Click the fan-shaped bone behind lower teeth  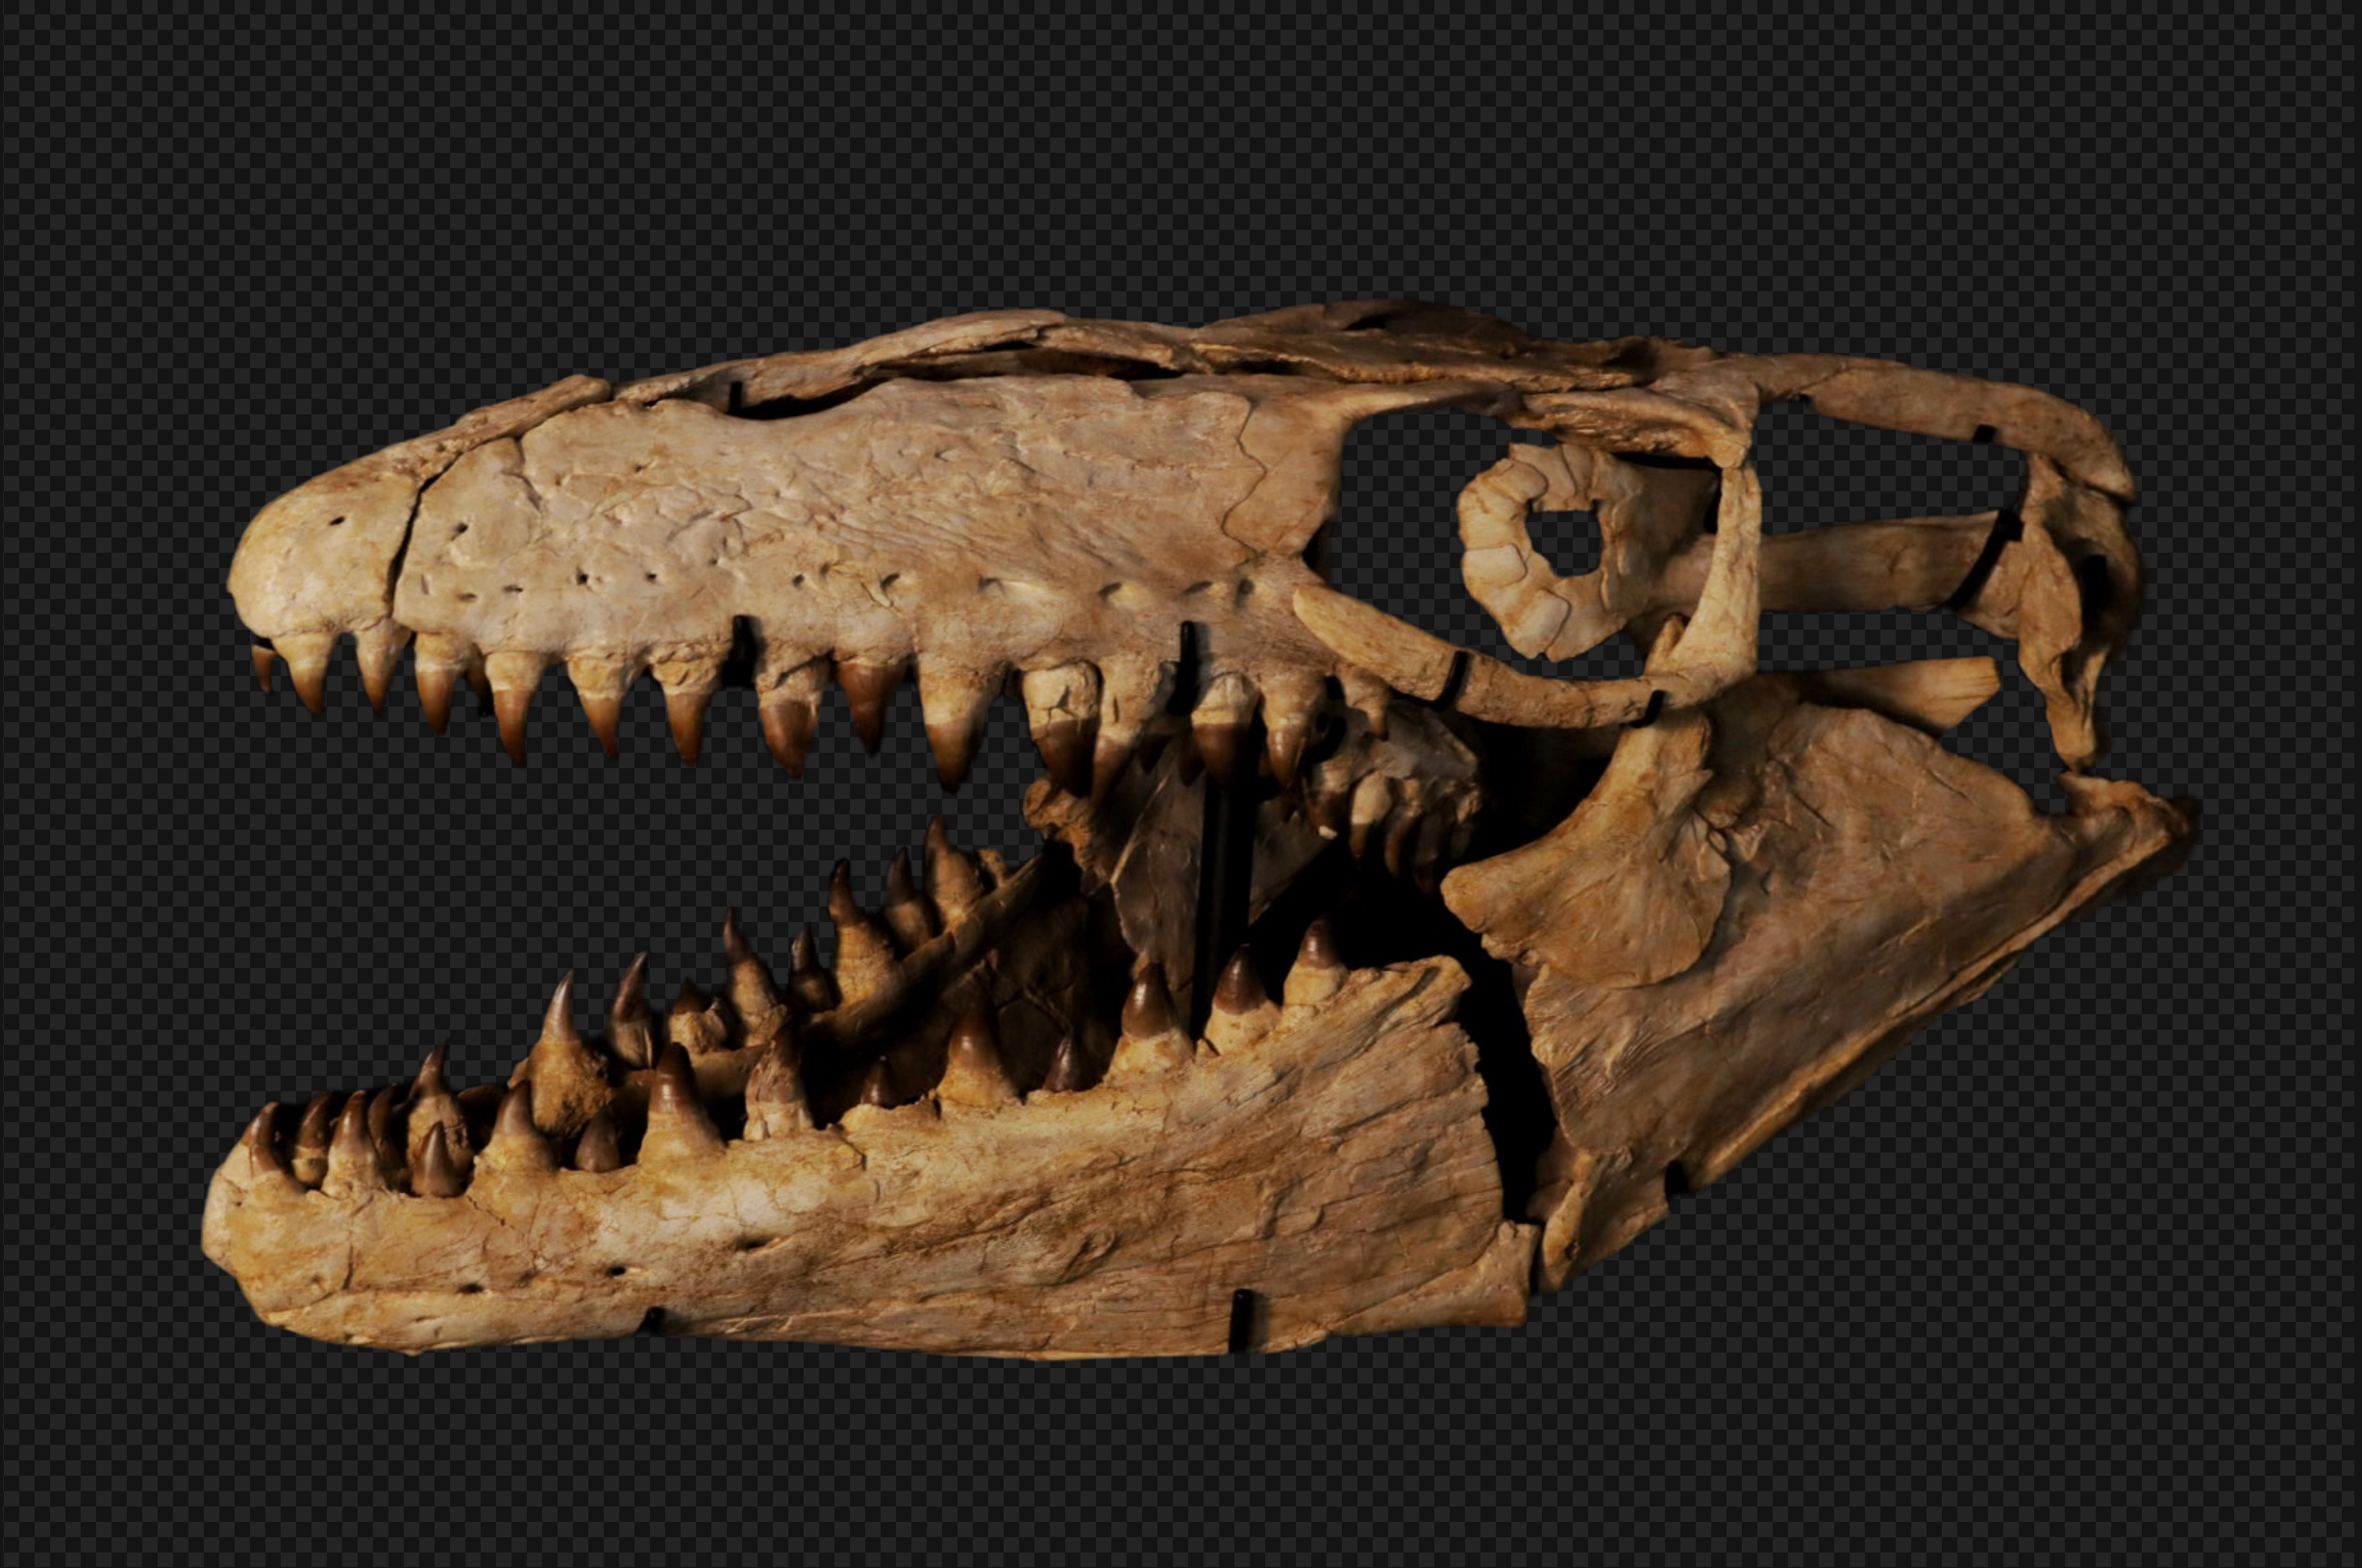pos(1600,880)
